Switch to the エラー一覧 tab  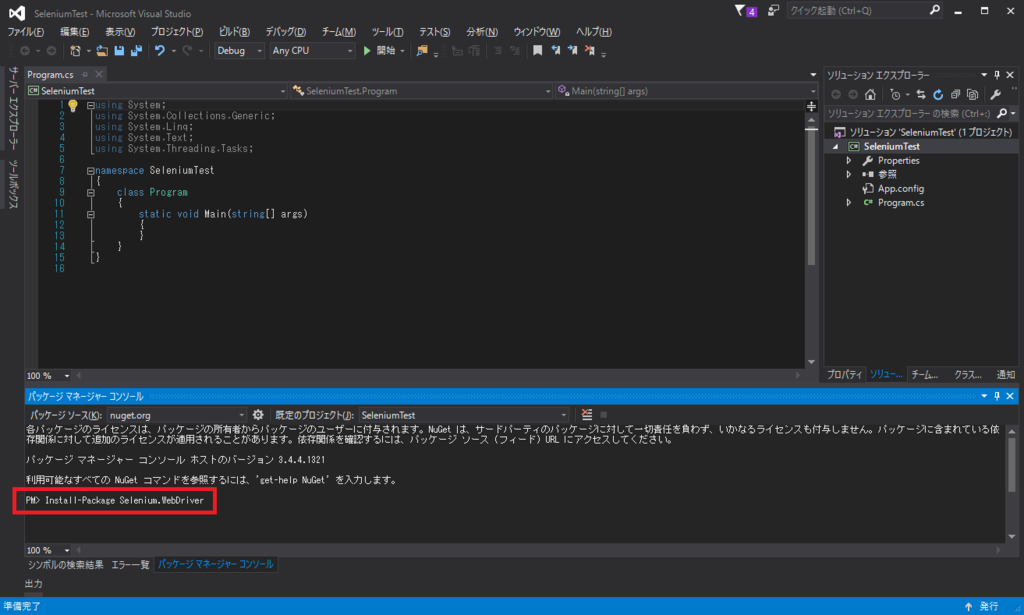tap(130, 565)
